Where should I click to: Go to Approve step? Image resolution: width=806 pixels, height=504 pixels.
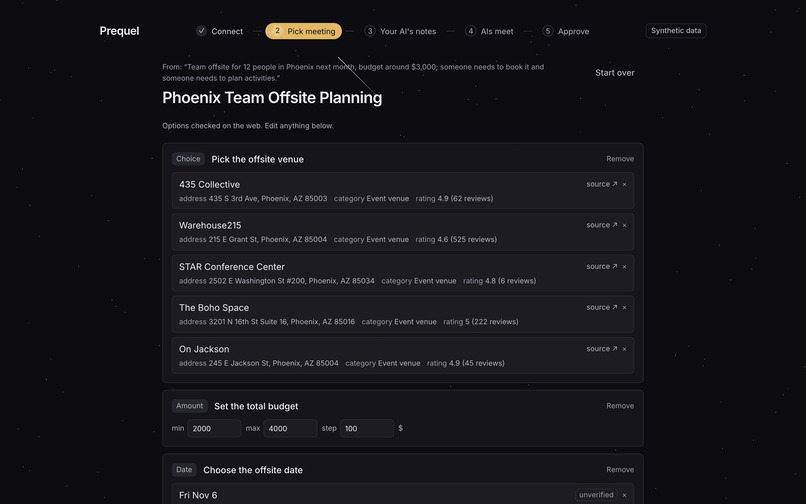[565, 31]
